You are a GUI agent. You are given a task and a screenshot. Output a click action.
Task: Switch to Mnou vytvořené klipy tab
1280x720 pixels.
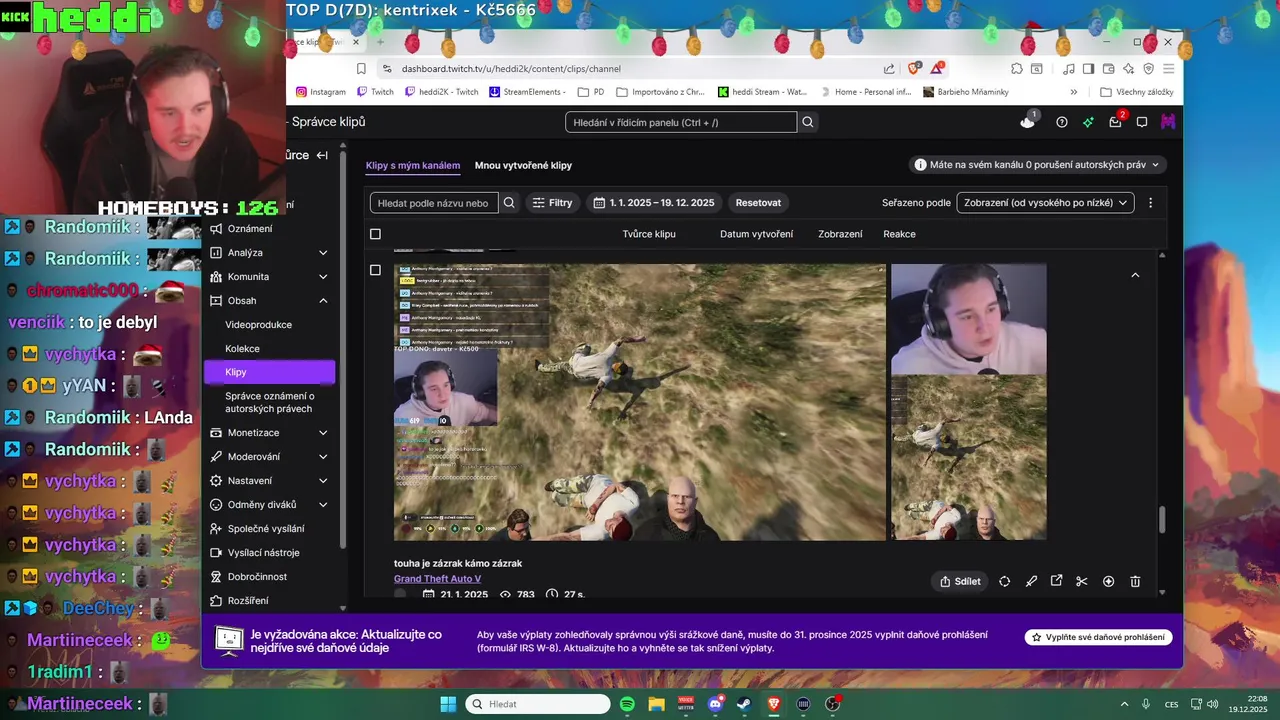click(523, 165)
